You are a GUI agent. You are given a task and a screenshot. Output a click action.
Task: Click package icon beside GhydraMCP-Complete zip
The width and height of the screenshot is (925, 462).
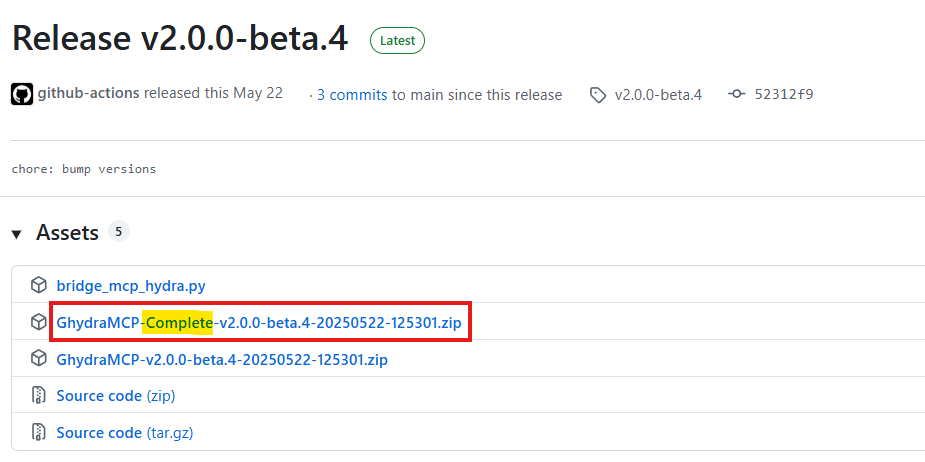39,322
